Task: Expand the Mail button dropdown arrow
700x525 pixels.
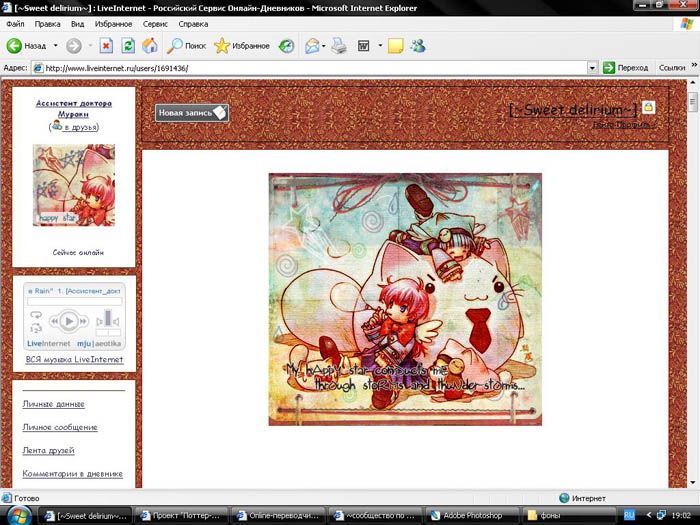Action: 324,46
